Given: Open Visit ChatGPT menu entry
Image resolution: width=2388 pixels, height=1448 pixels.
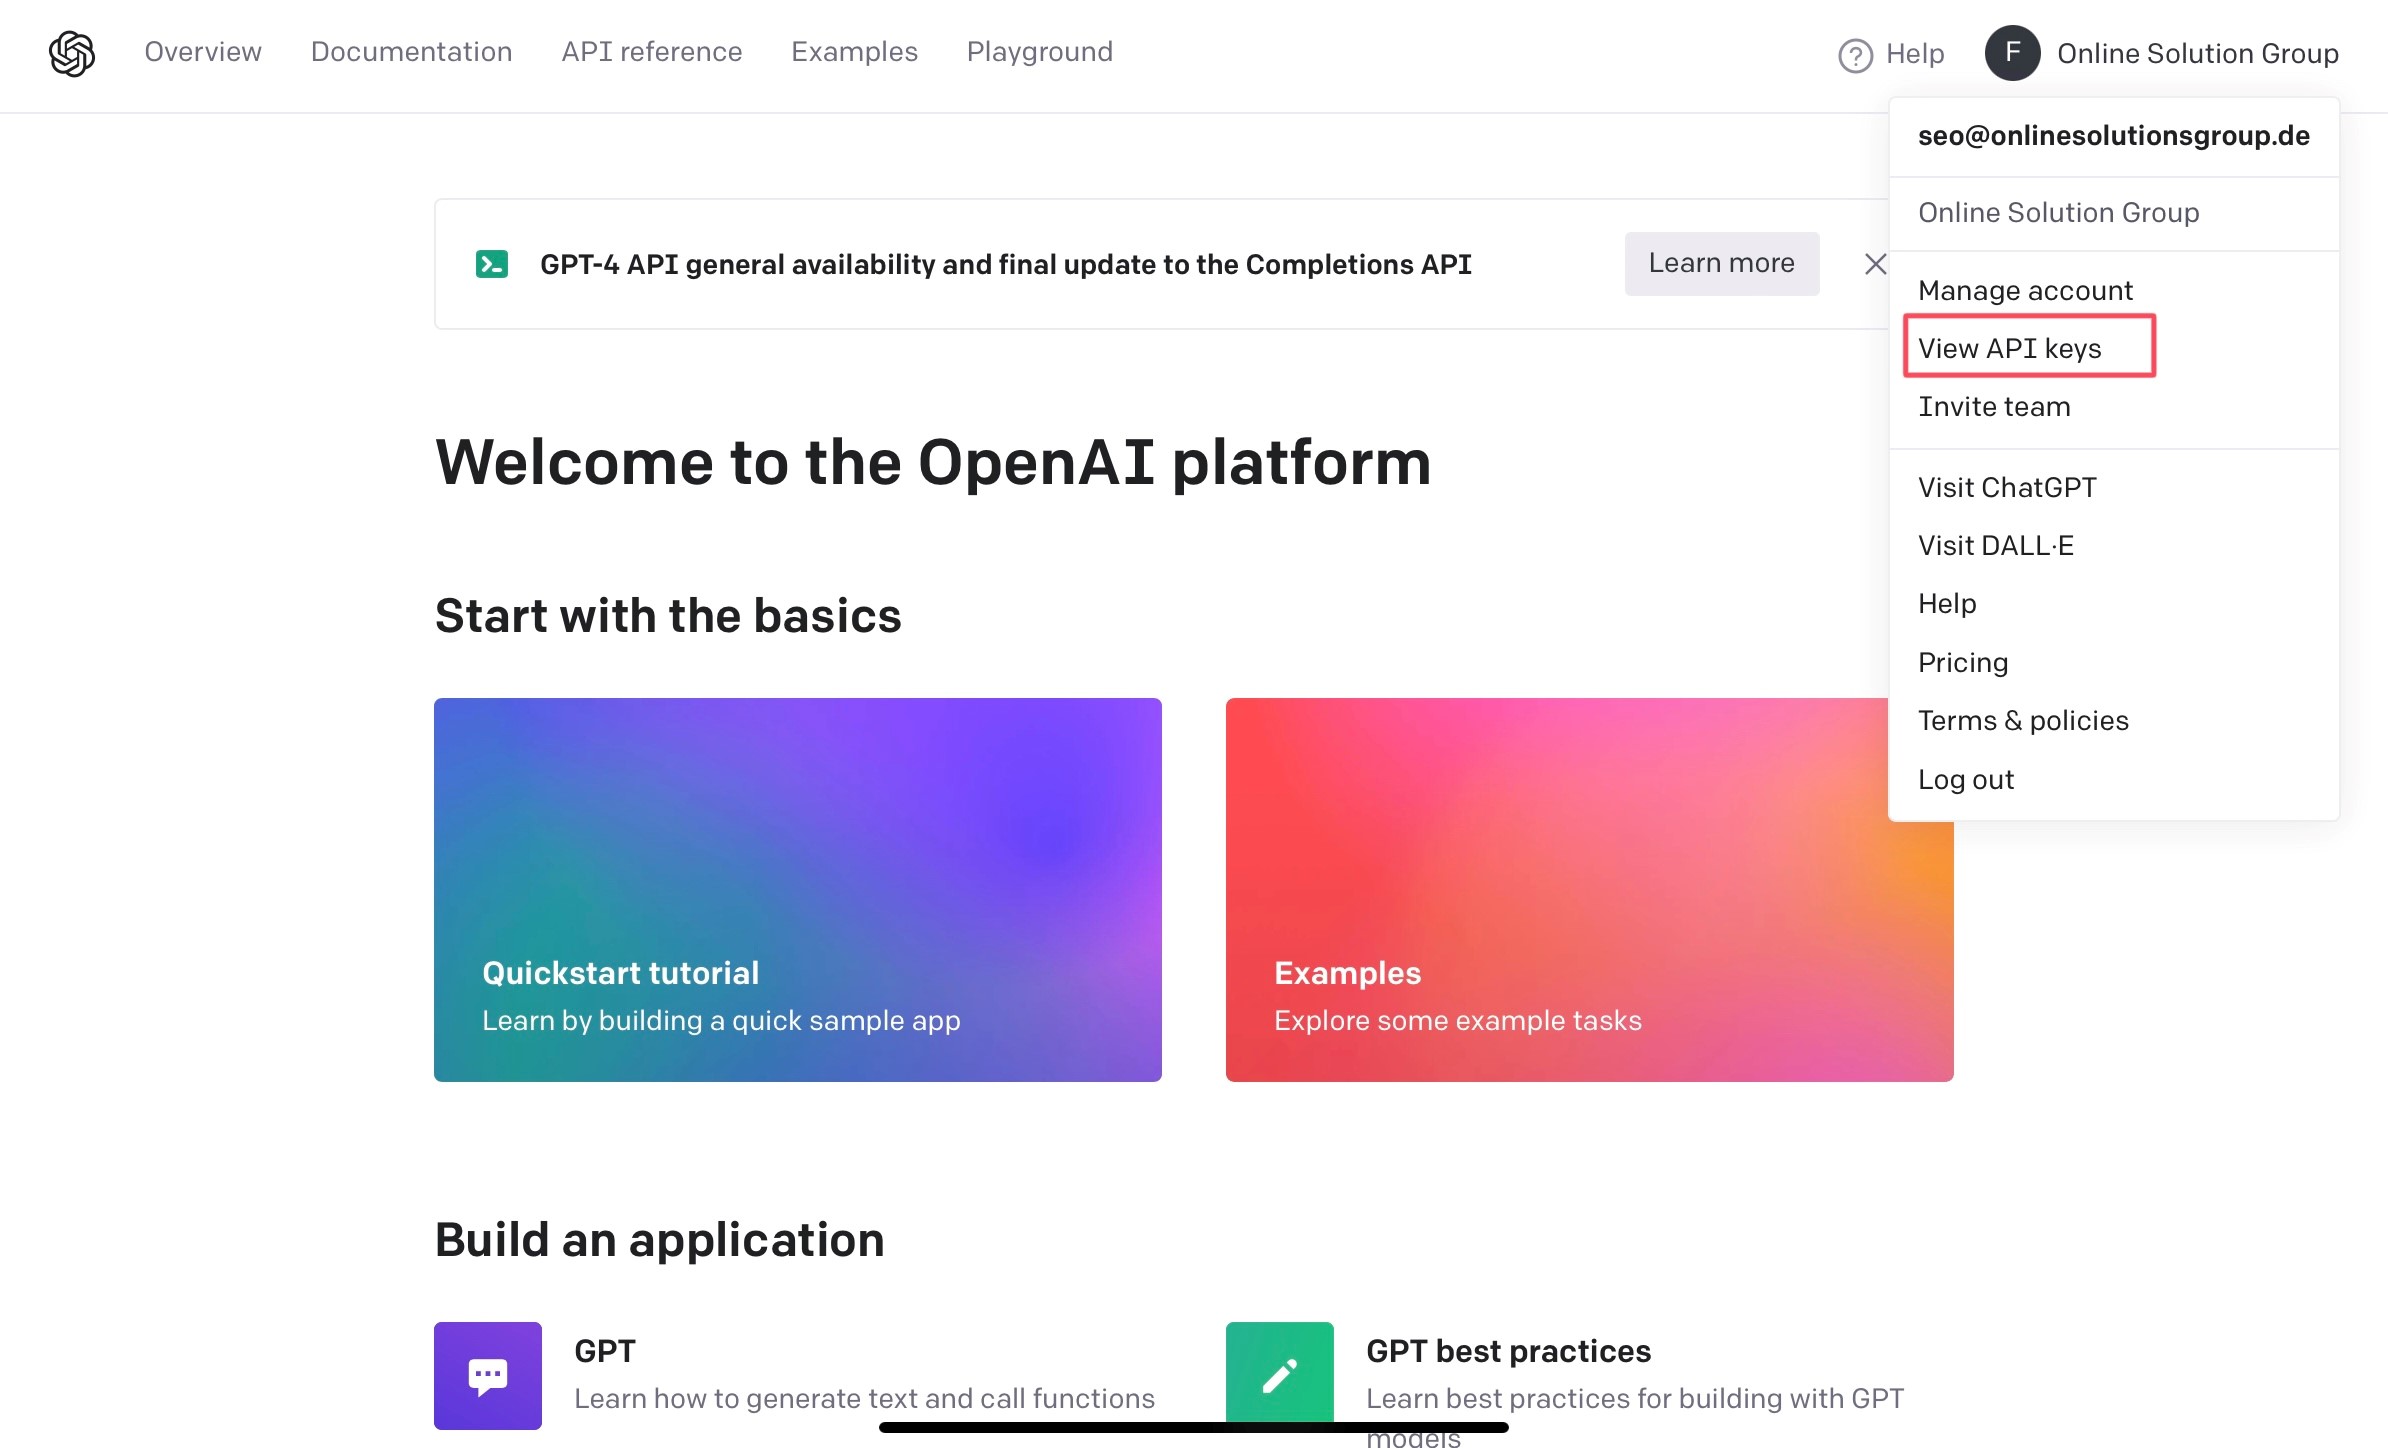Looking at the screenshot, I should click(x=2007, y=488).
